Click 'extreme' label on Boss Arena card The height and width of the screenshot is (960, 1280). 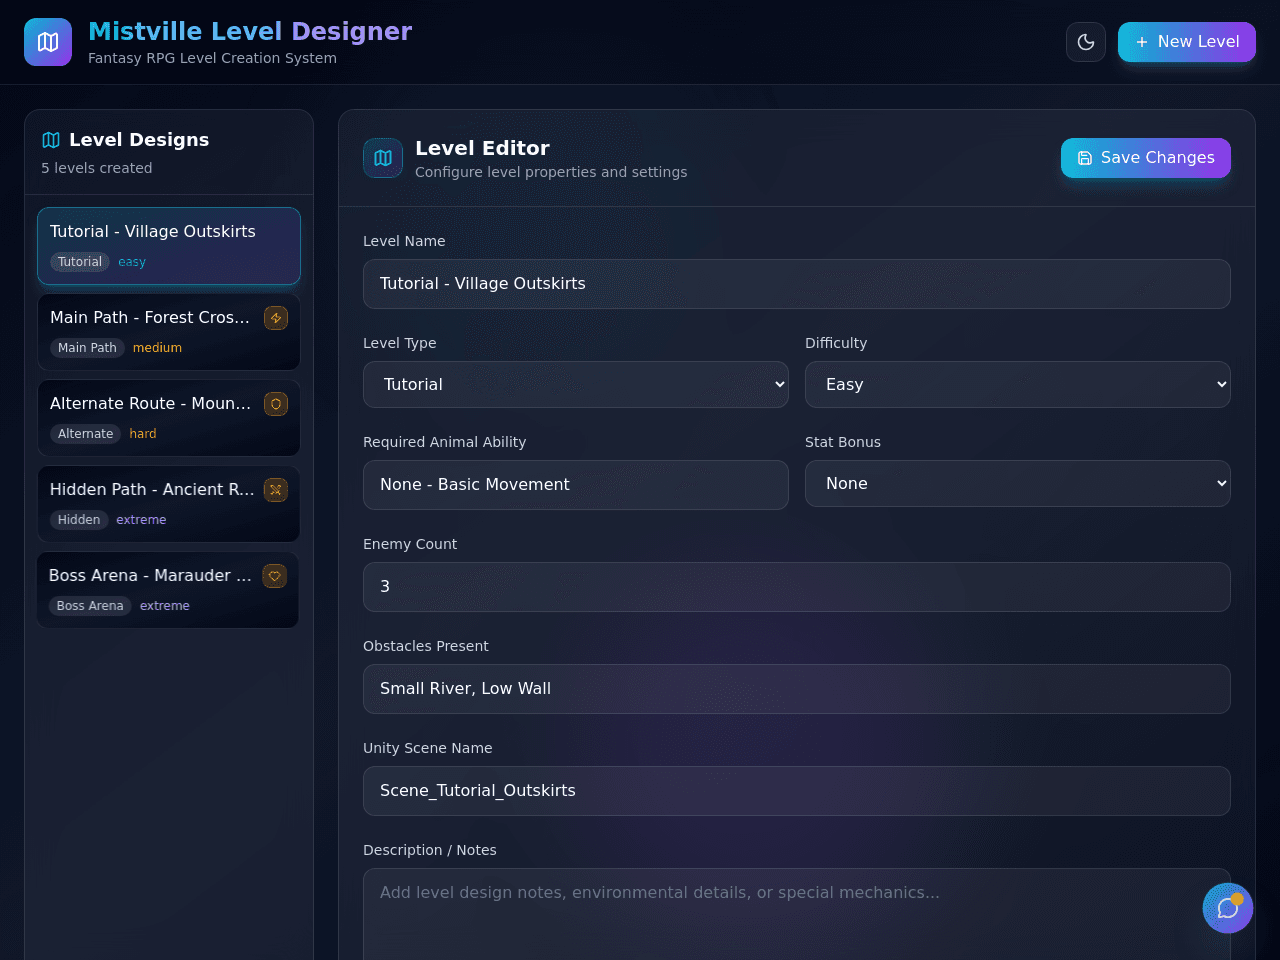165,606
